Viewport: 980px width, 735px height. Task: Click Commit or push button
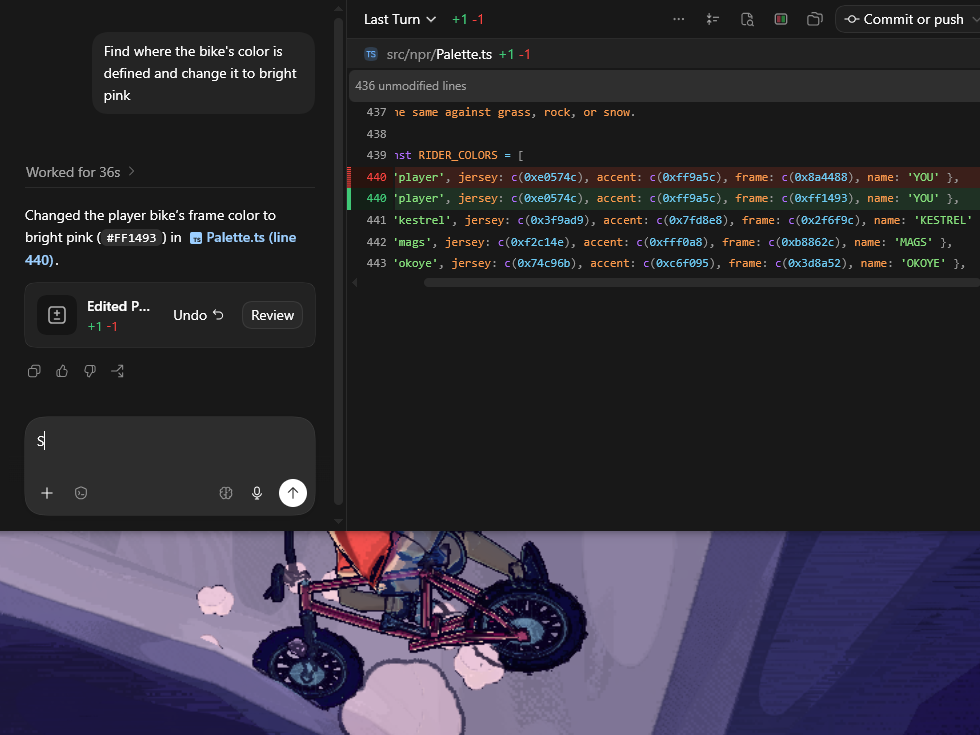904,19
